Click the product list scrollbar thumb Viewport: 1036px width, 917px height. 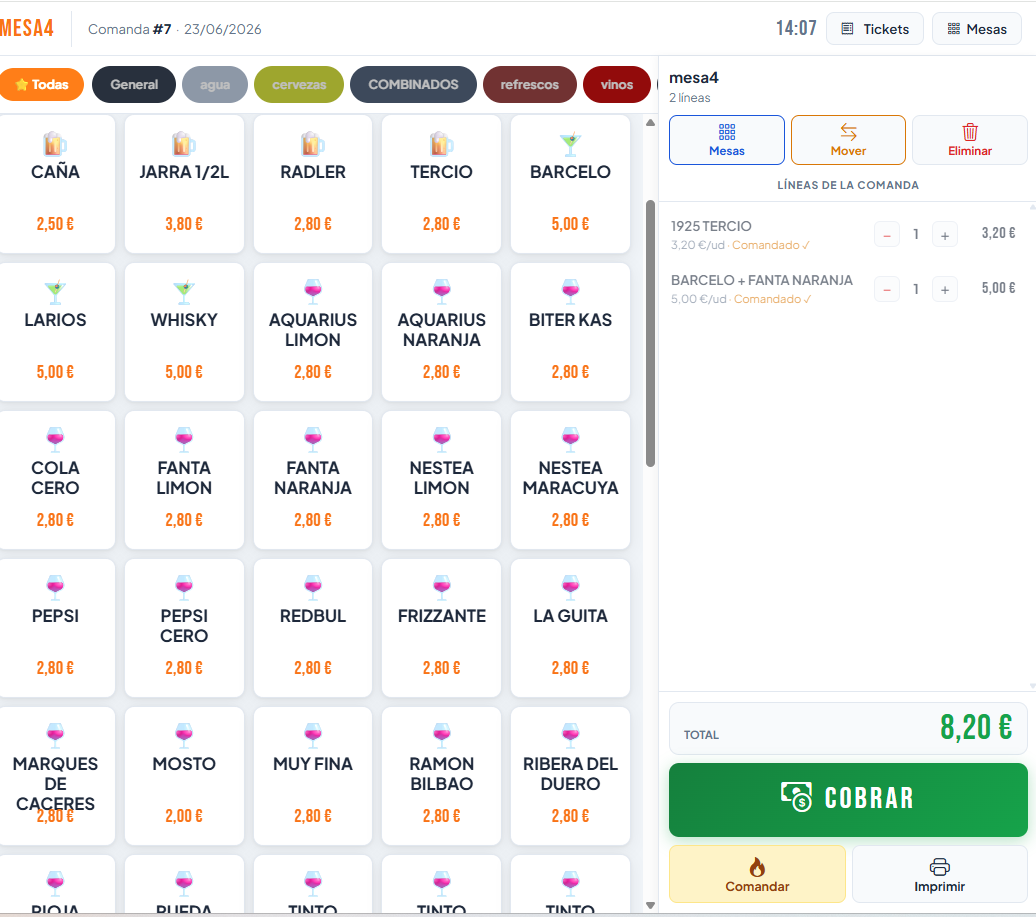pos(650,334)
